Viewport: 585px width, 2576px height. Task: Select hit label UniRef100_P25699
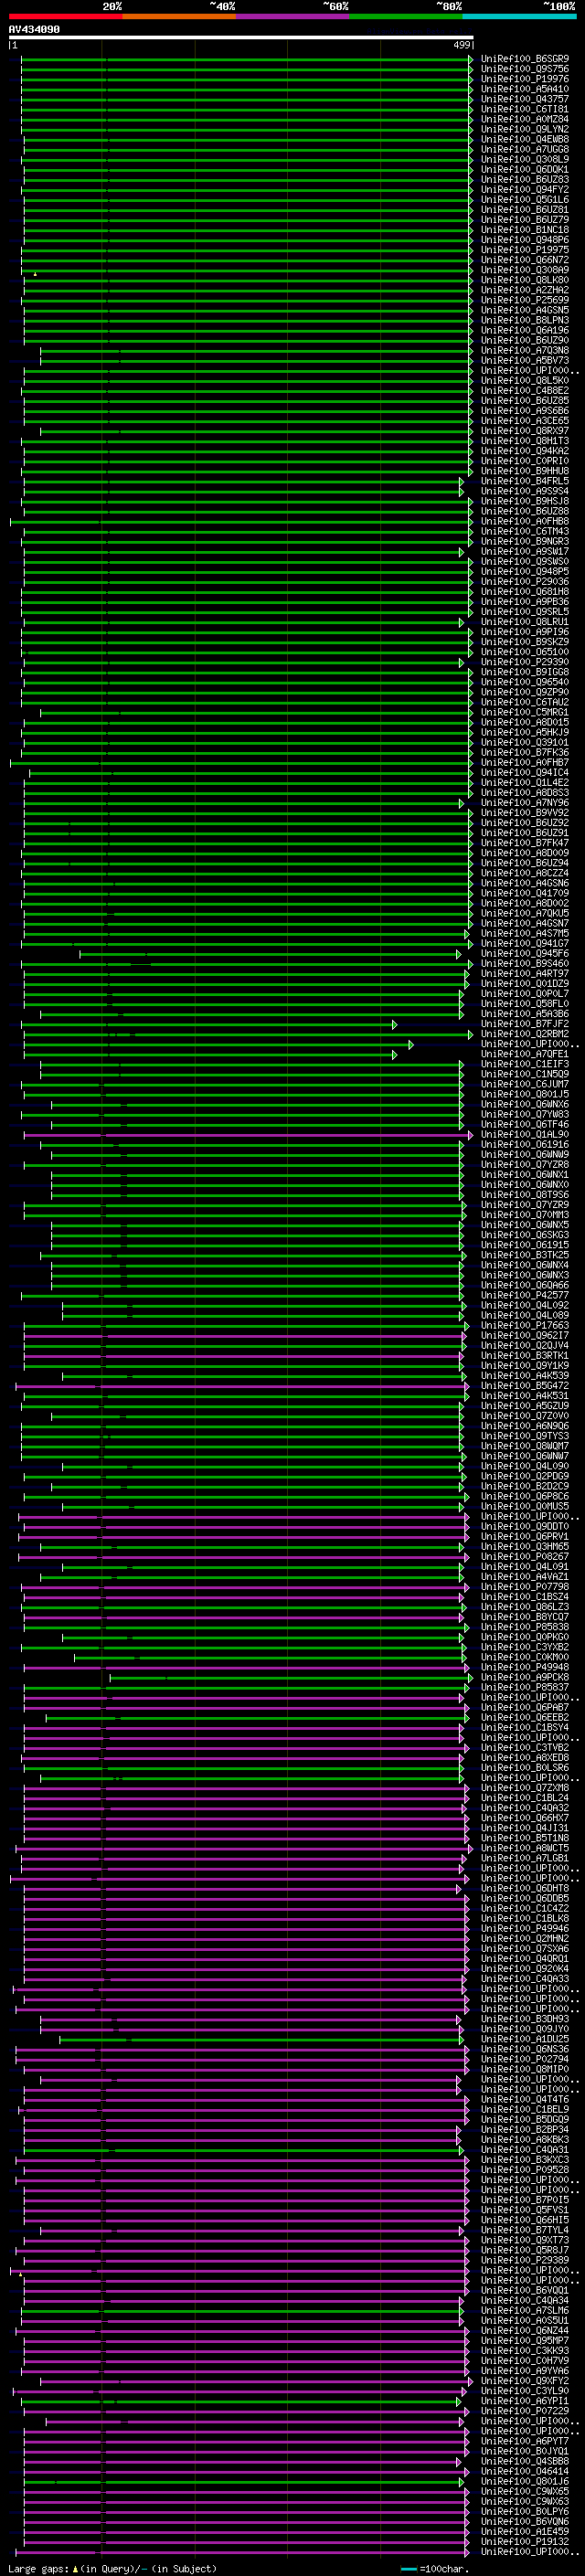(x=525, y=300)
